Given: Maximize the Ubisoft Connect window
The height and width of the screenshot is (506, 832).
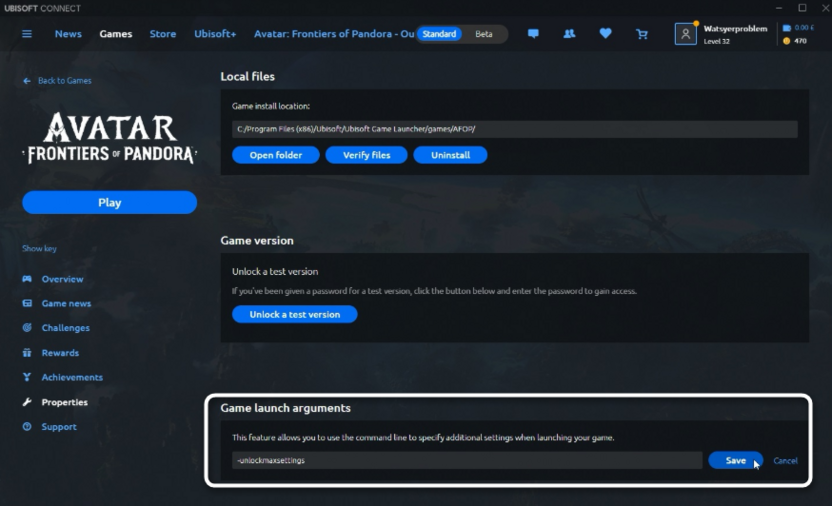Looking at the screenshot, I should pos(802,8).
